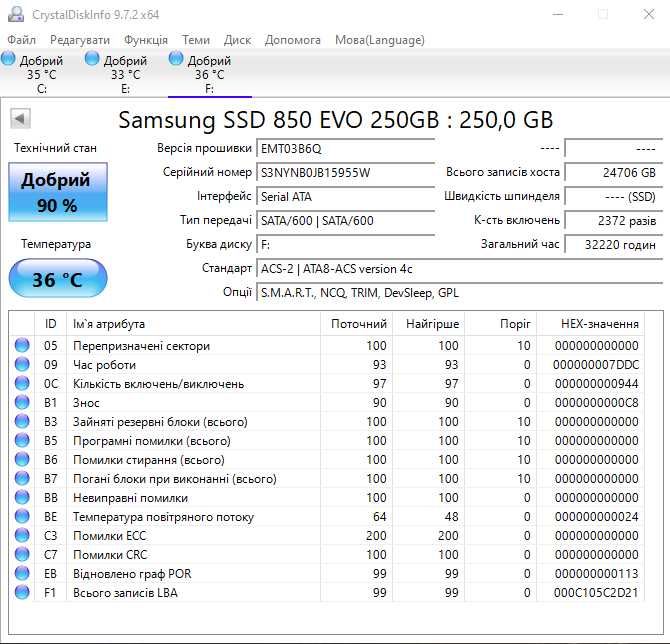Open the Функція menu
The height and width of the screenshot is (644, 670).
tap(146, 40)
